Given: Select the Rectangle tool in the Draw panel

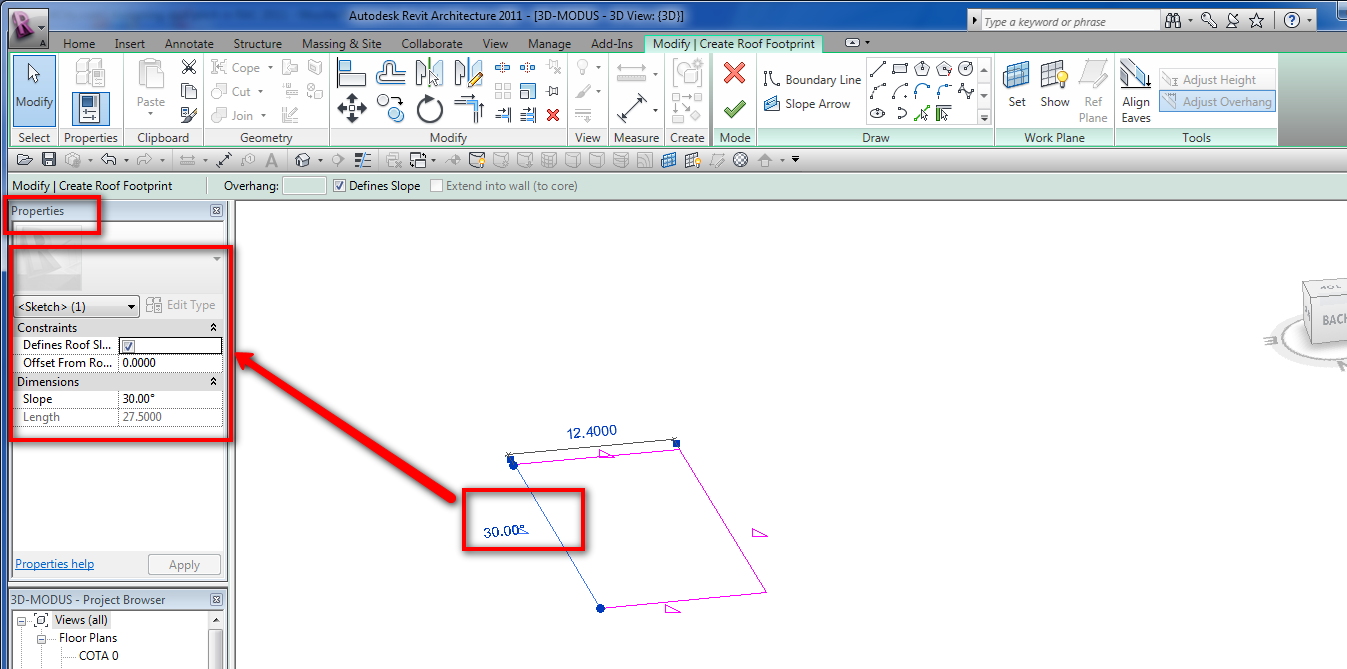Looking at the screenshot, I should tap(900, 68).
